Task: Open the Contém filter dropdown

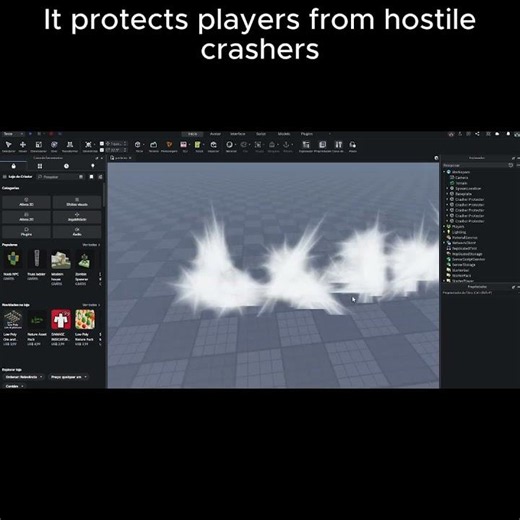Action: click(x=14, y=386)
